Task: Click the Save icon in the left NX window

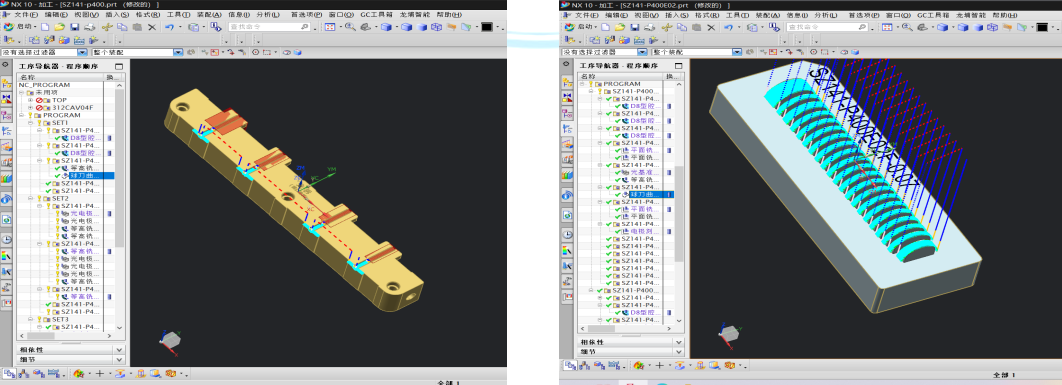Action: pyautogui.click(x=75, y=27)
